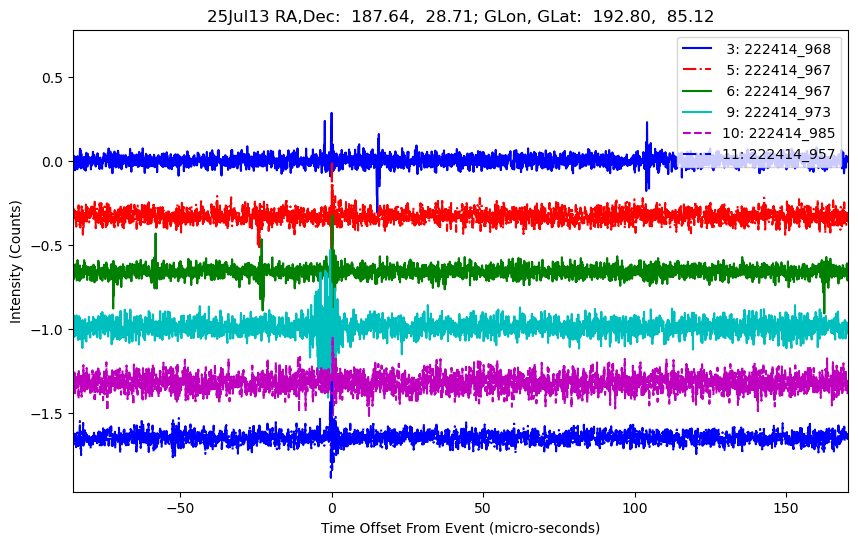Click legend entry '10: 222414_985'

pyautogui.click(x=778, y=133)
